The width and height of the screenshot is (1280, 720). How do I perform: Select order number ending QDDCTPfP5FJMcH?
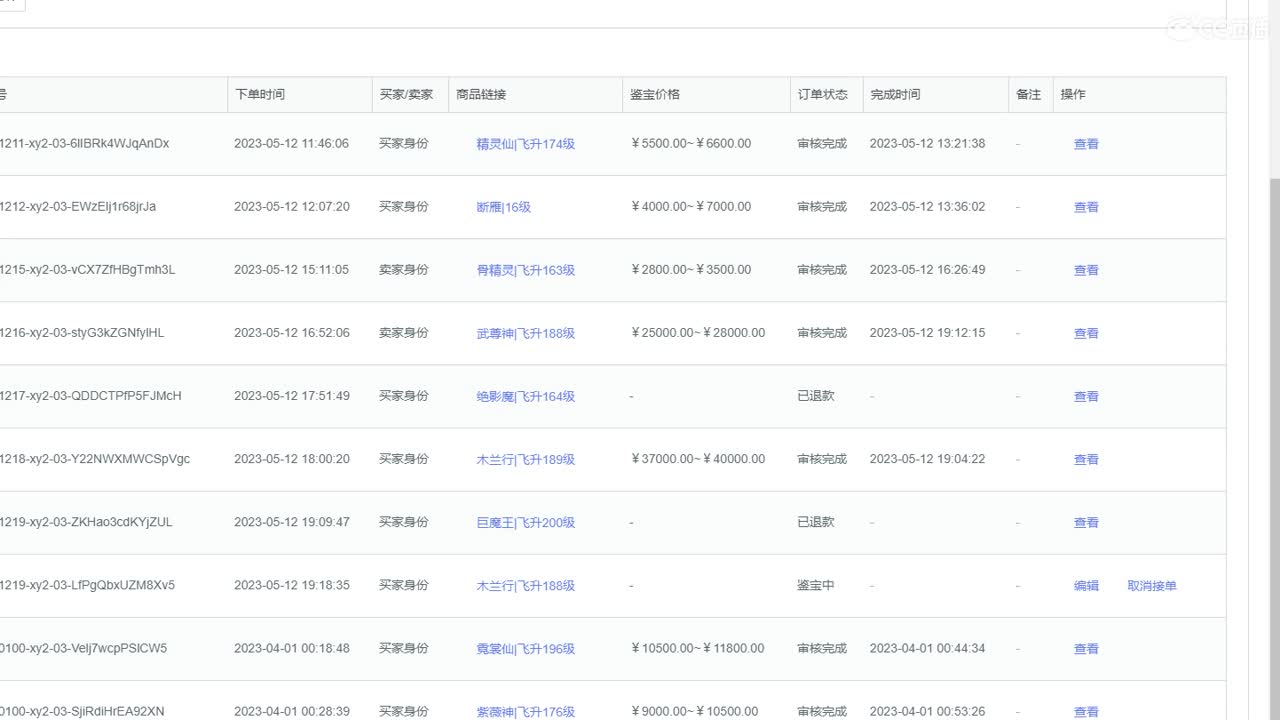tap(91, 395)
